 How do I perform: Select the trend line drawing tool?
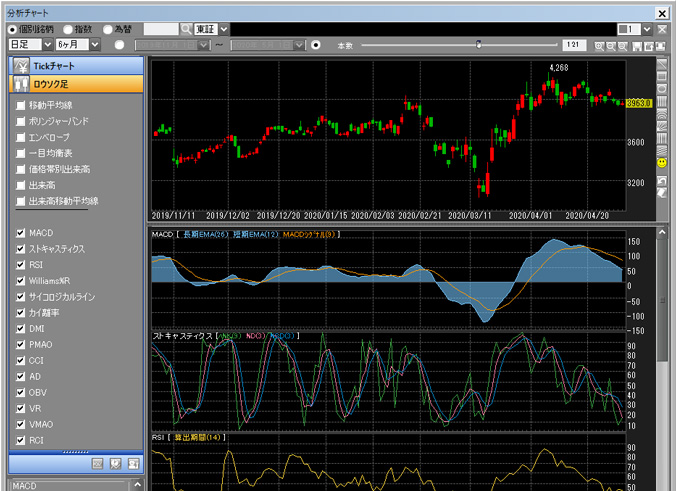coord(661,64)
